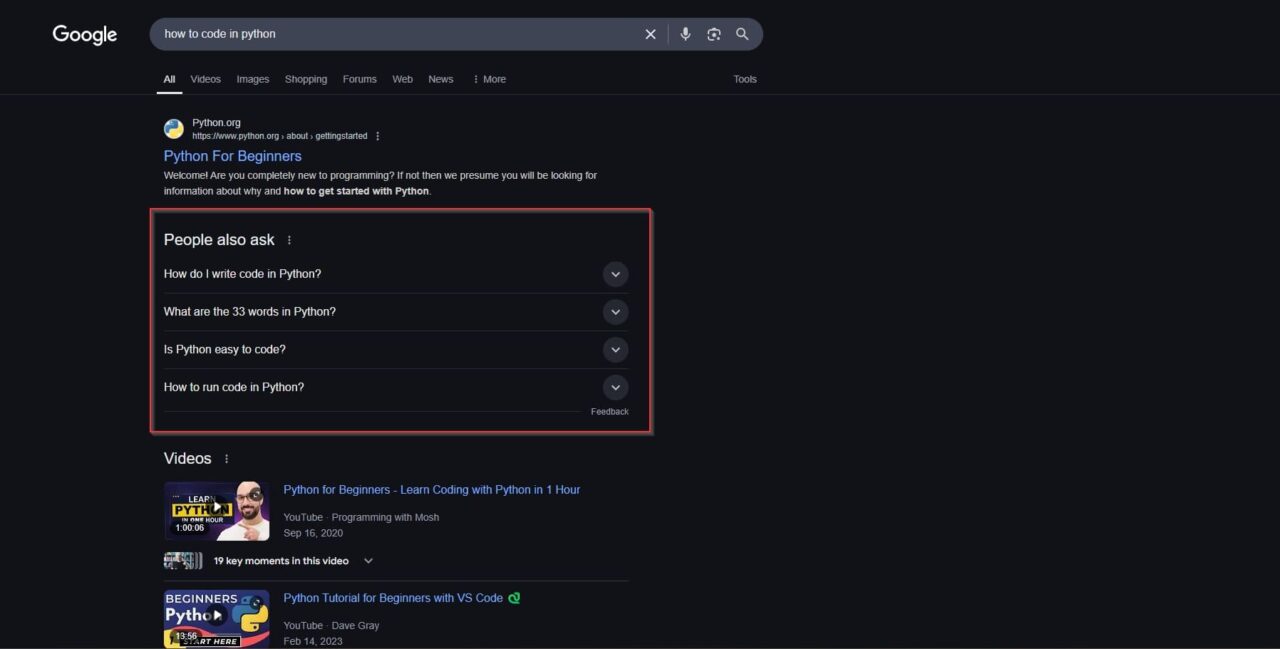Image resolution: width=1280 pixels, height=649 pixels.
Task: Click the Python.org site favicon
Action: click(x=173, y=128)
